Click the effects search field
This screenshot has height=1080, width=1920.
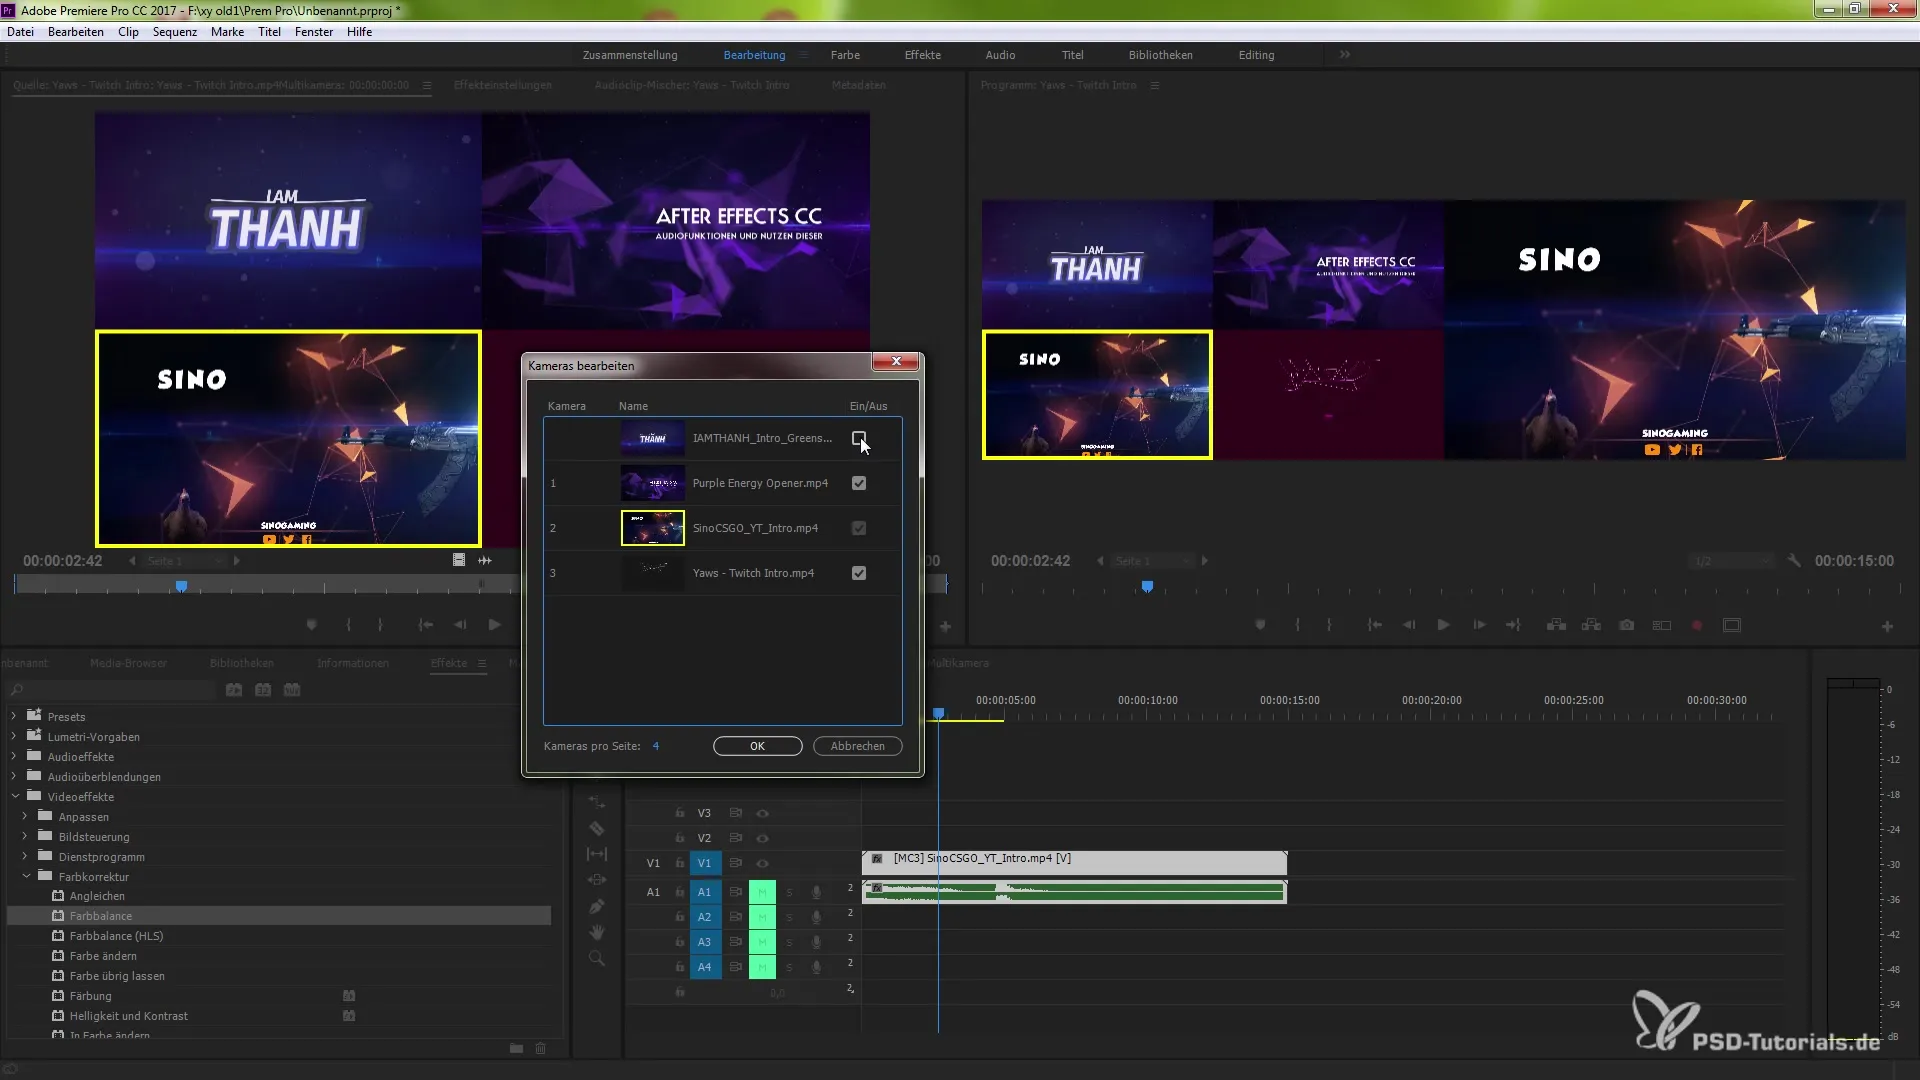tap(112, 690)
